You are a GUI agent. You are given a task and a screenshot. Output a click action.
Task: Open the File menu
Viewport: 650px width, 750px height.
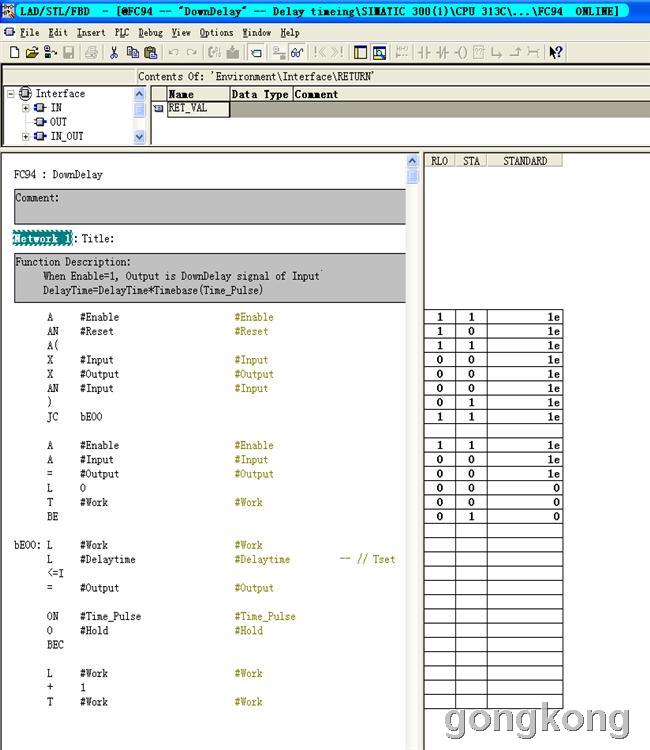(30, 33)
